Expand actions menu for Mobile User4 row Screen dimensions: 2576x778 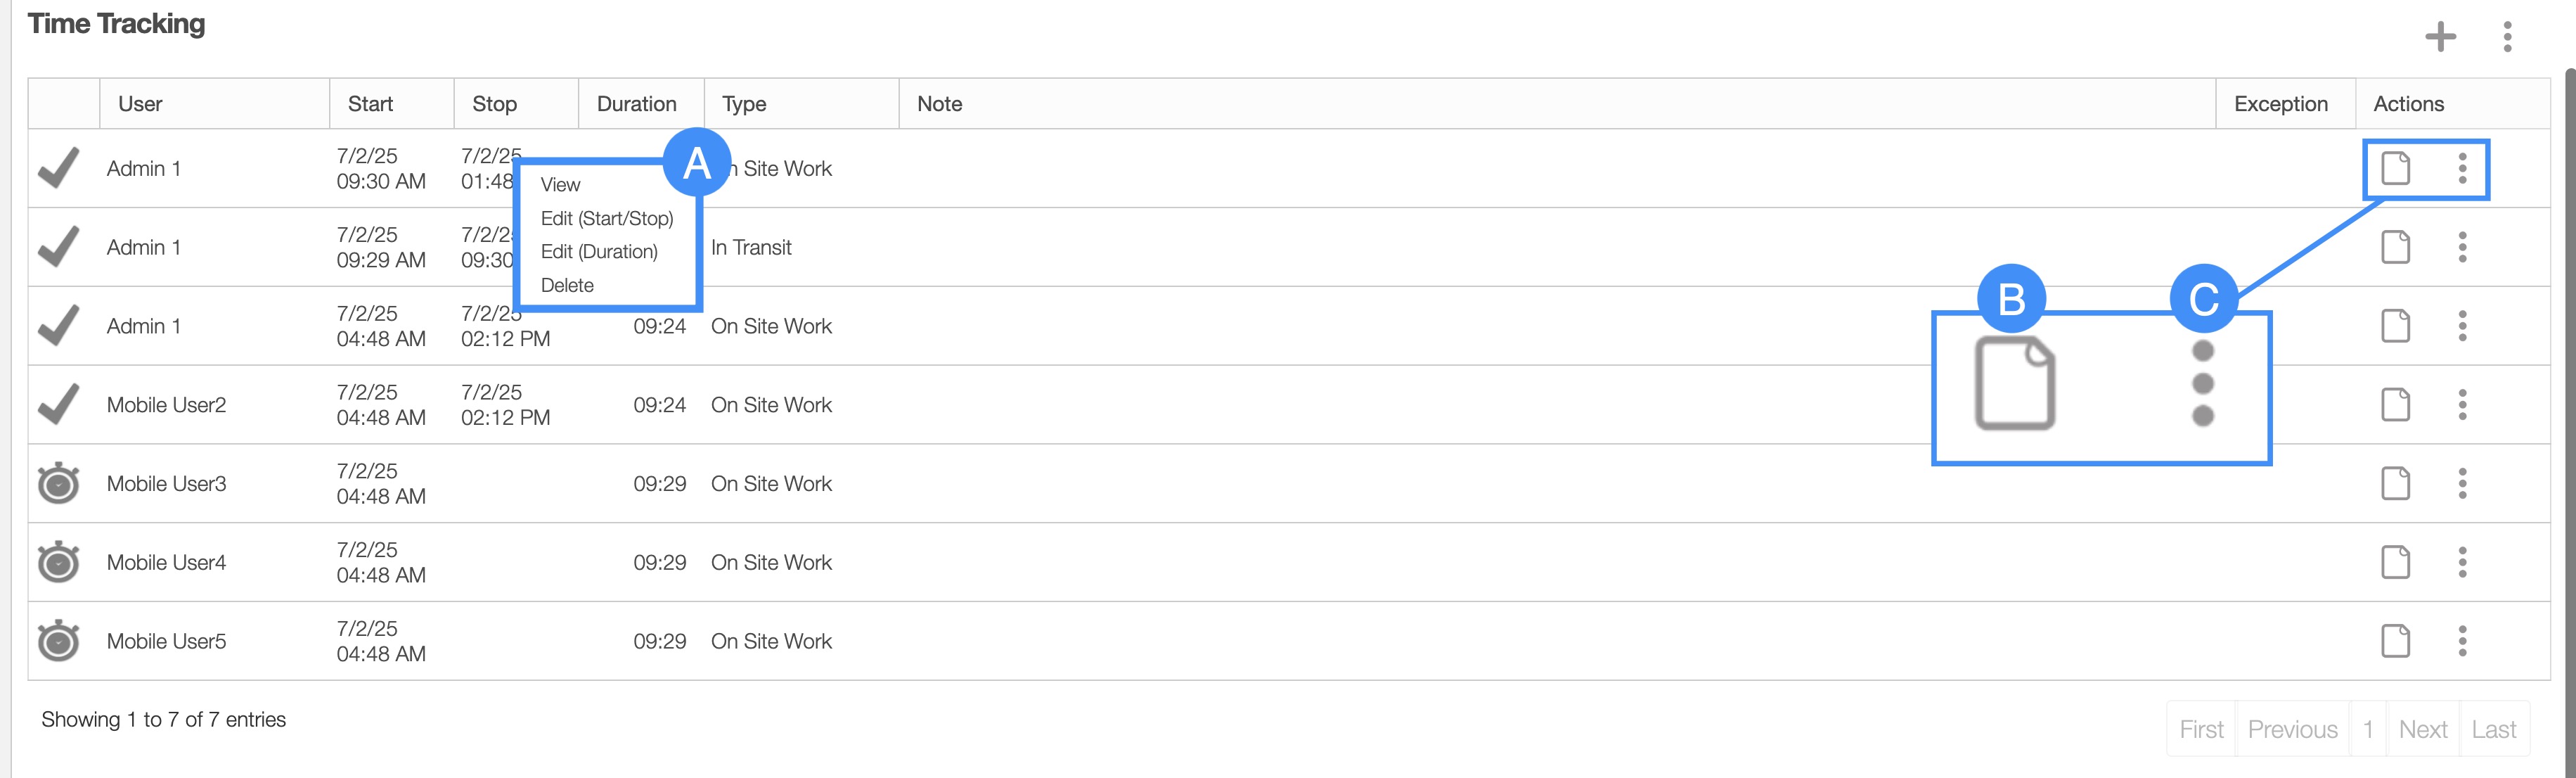(2462, 562)
